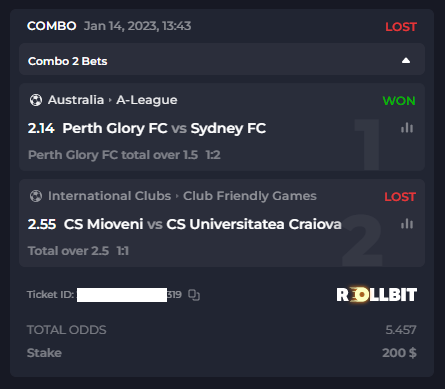Select Perth Glory FC vs Sydney FC match
445x389 pixels.
164,128
